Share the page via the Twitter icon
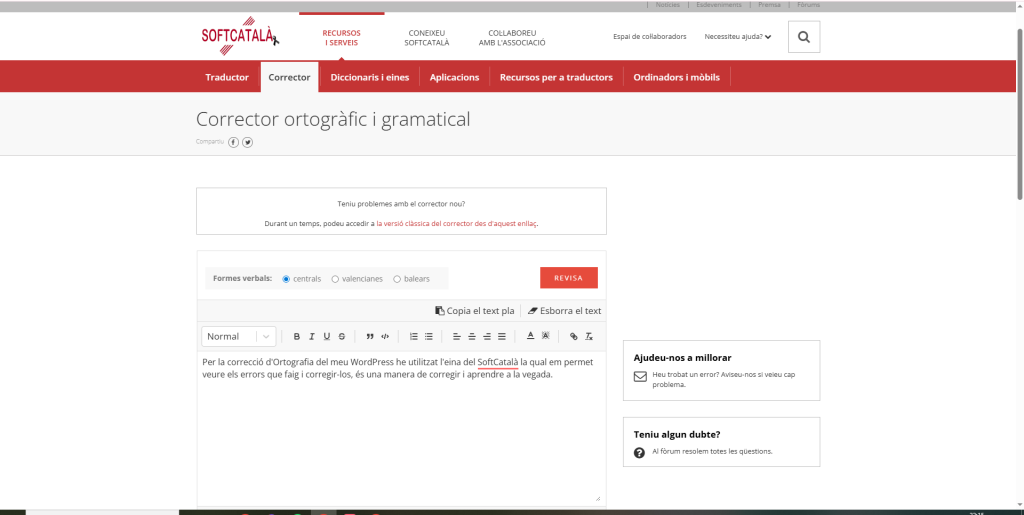1024x515 pixels. pos(248,142)
